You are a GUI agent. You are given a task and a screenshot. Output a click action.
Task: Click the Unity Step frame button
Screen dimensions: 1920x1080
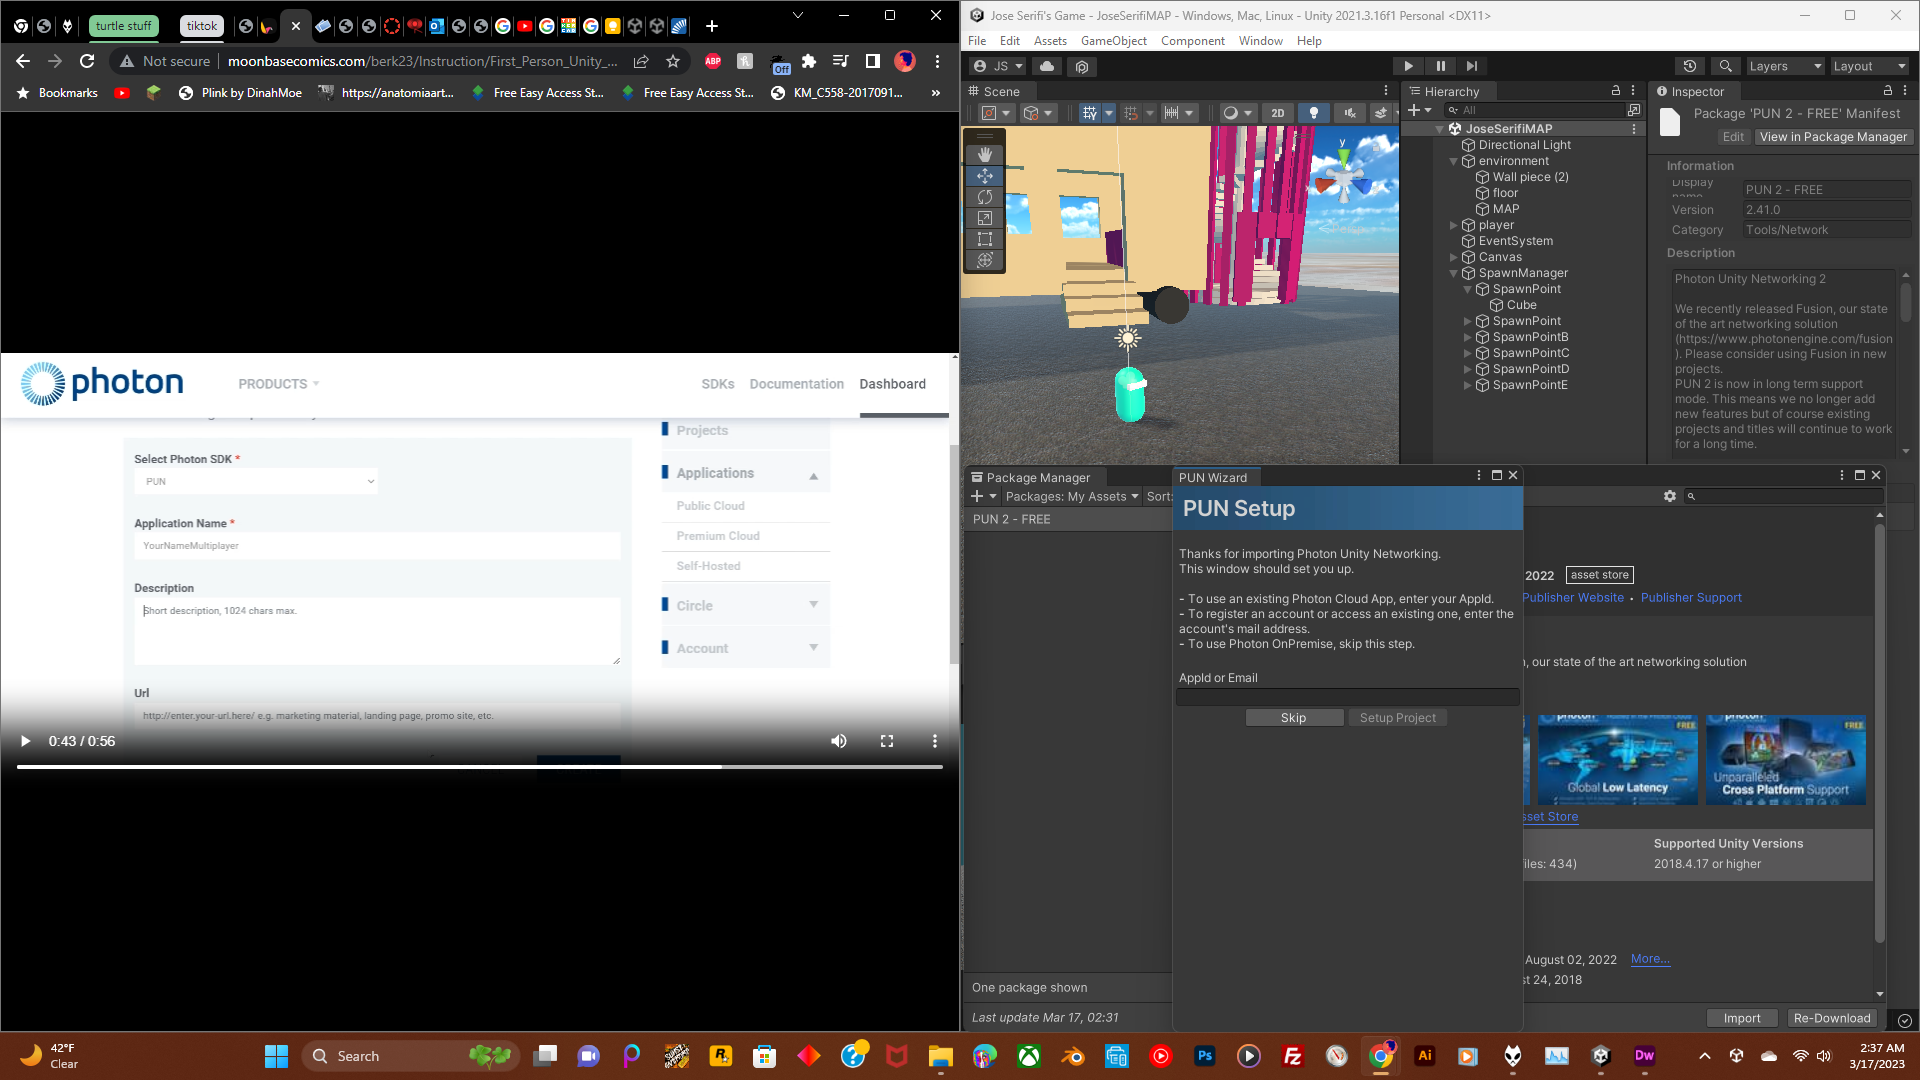point(1472,66)
